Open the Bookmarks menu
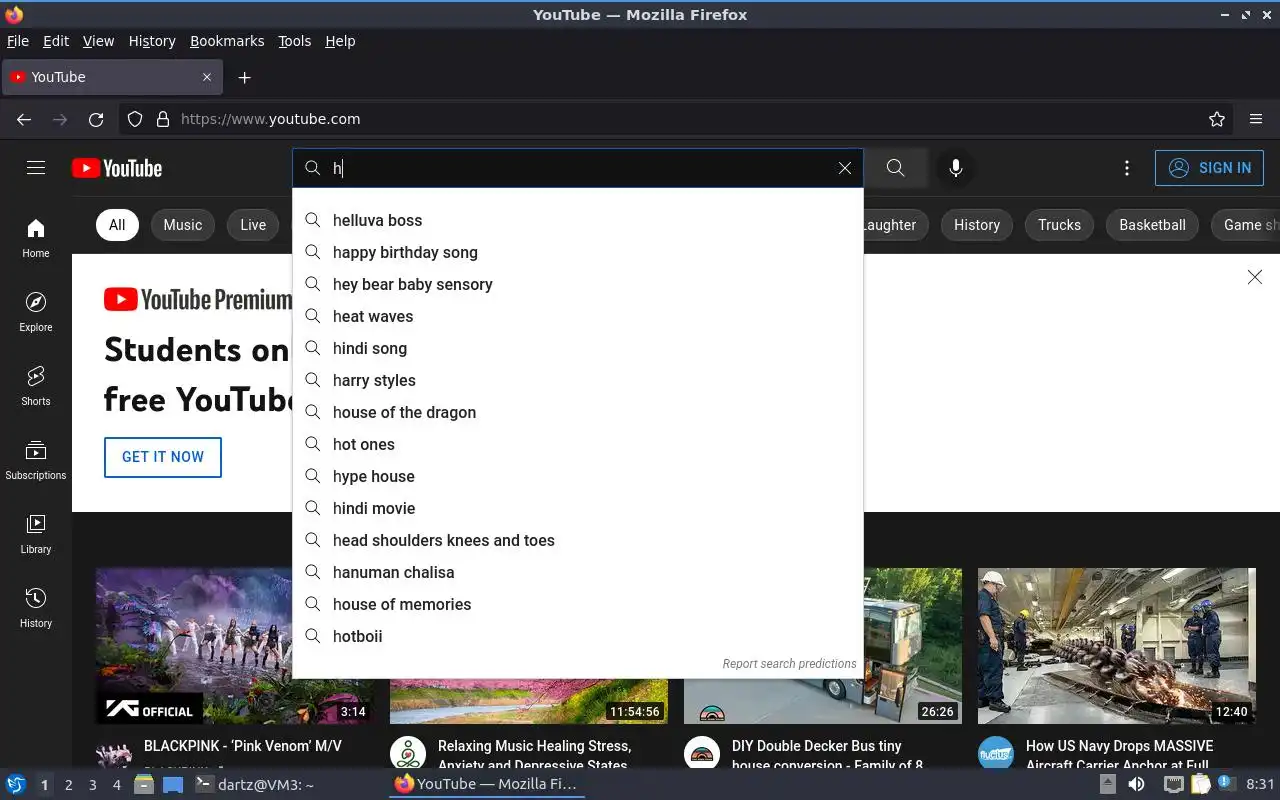Viewport: 1280px width, 800px height. click(227, 41)
